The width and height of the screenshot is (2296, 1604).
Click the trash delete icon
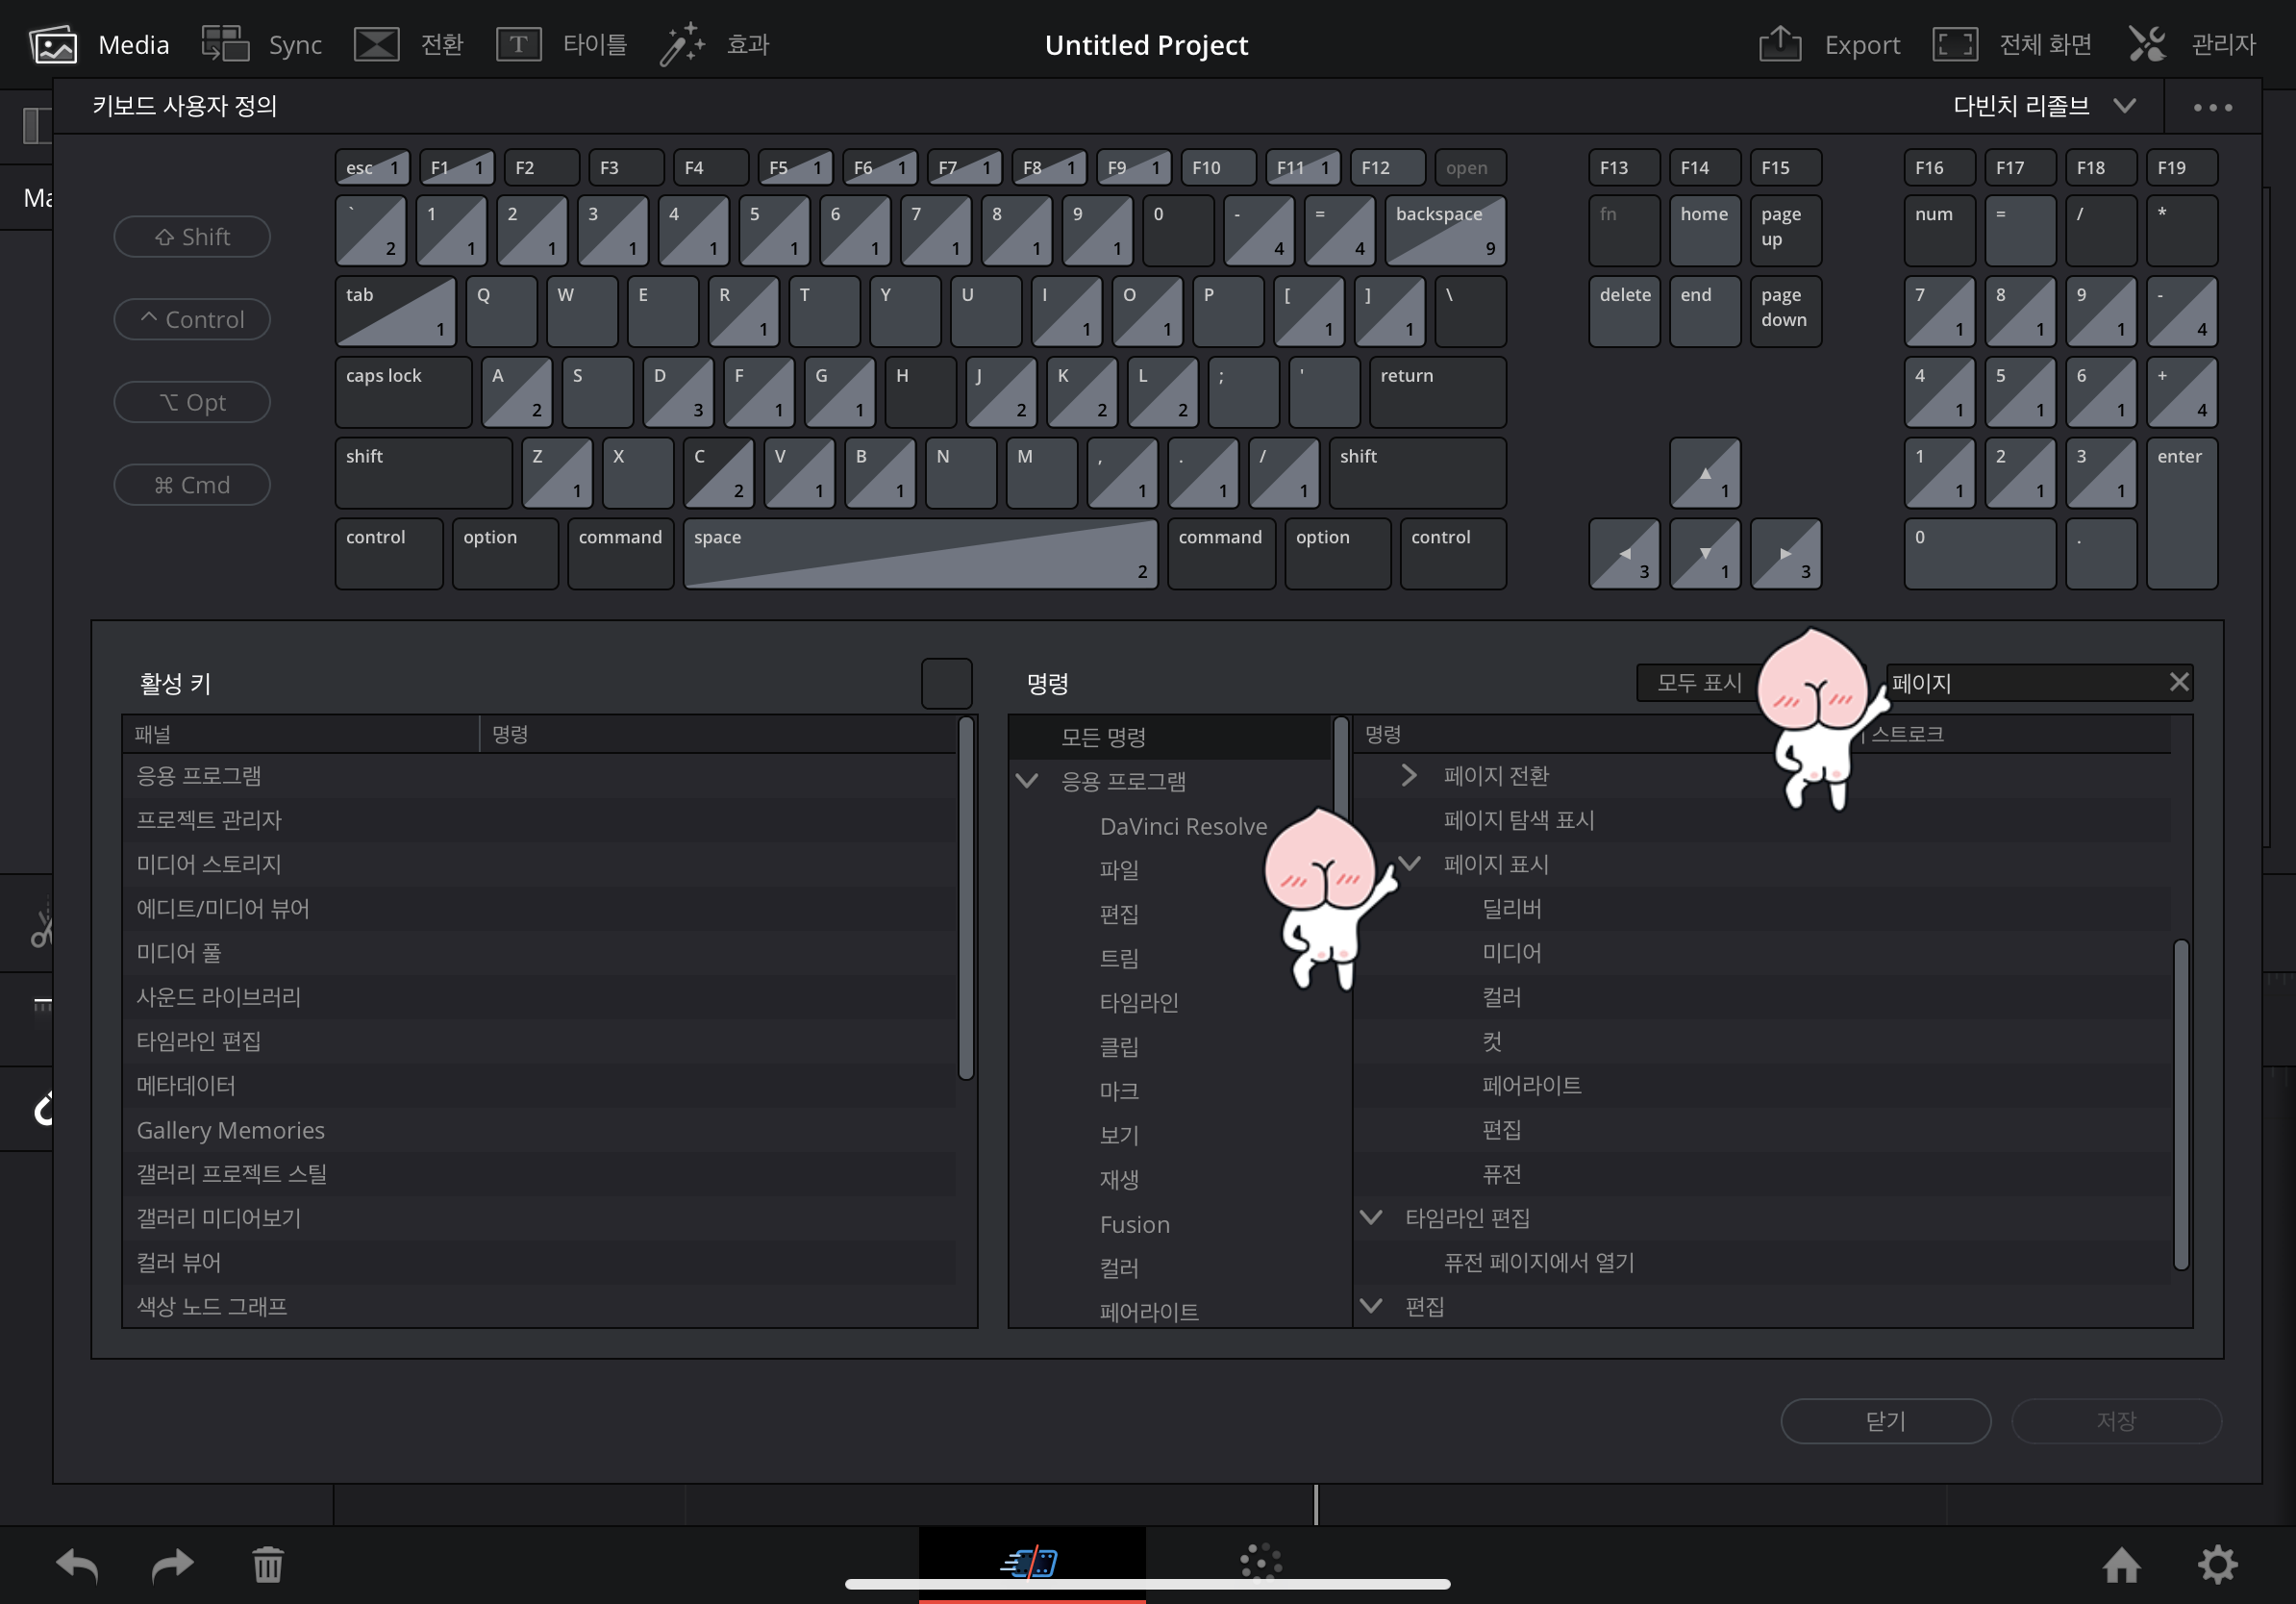tap(268, 1565)
